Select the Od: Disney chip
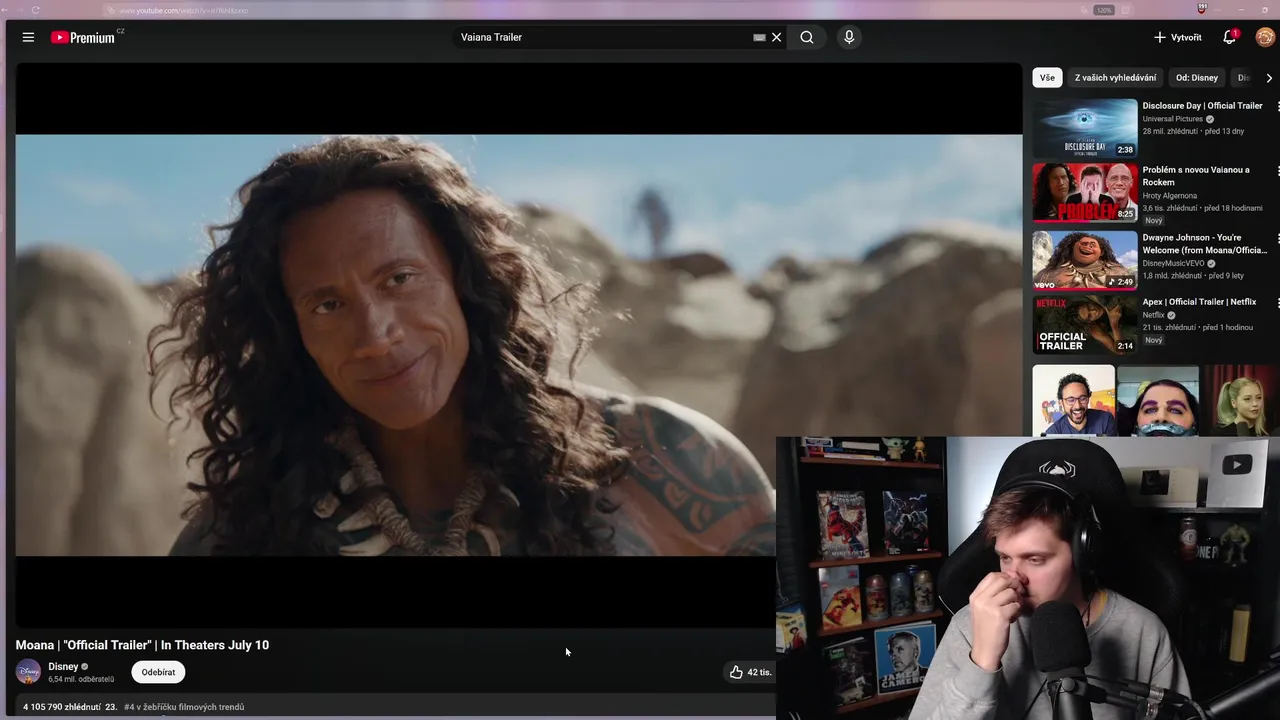The image size is (1280, 720). click(x=1197, y=77)
